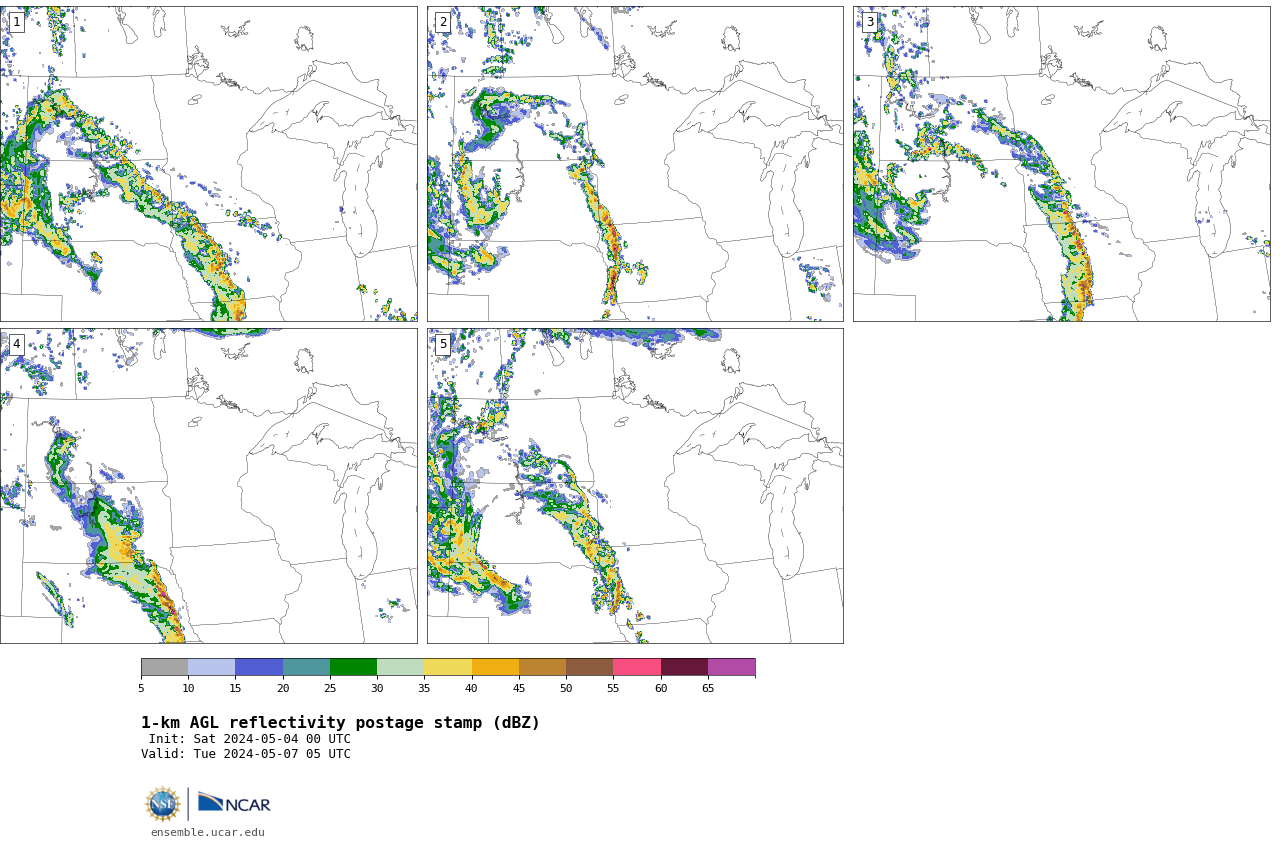Click the orange 40-45 dBZ swatch
1280x844 pixels.
[x=495, y=667]
